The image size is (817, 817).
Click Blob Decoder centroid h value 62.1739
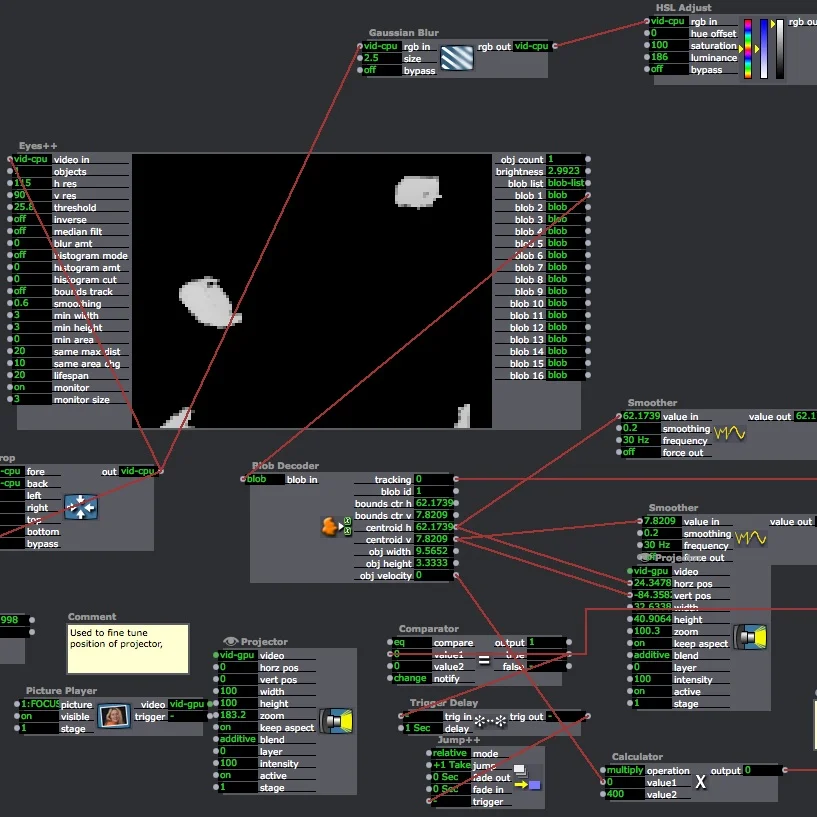pyautogui.click(x=434, y=527)
